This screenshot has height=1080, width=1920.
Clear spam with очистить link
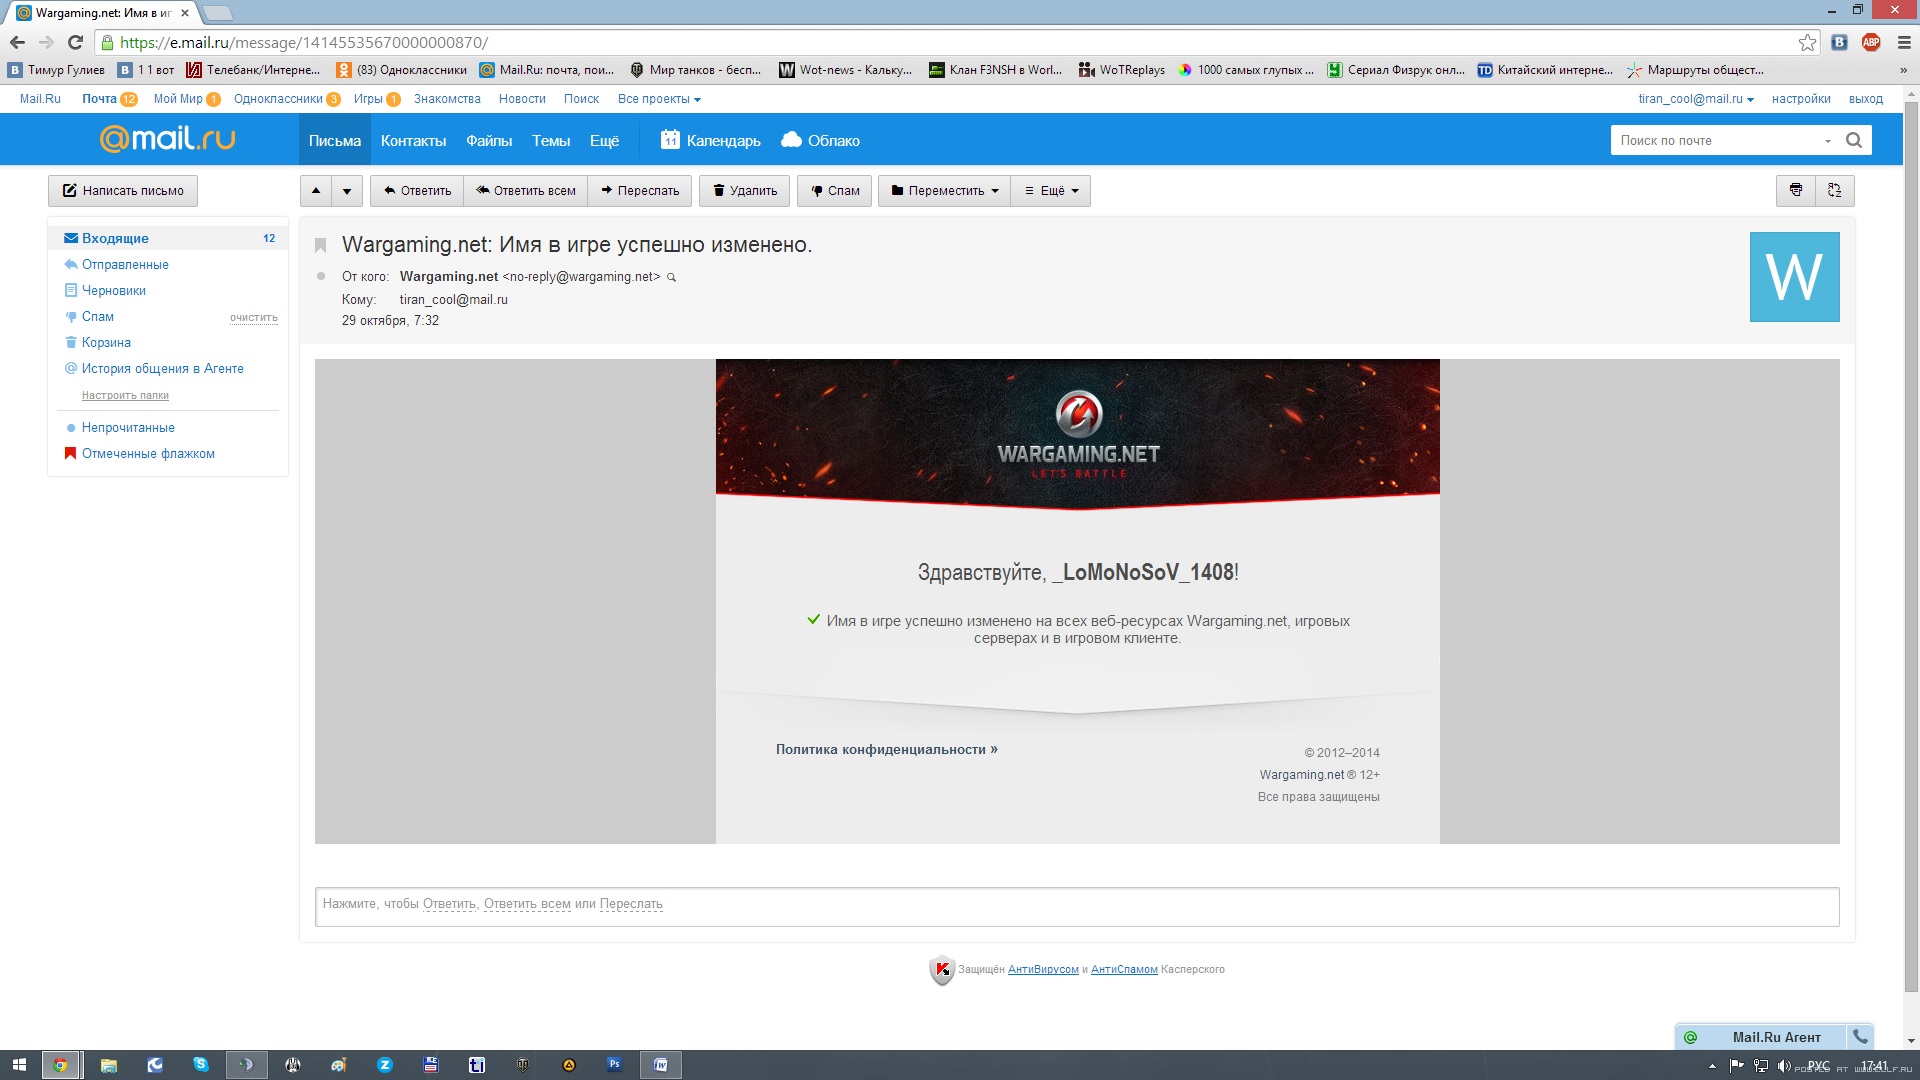[254, 317]
